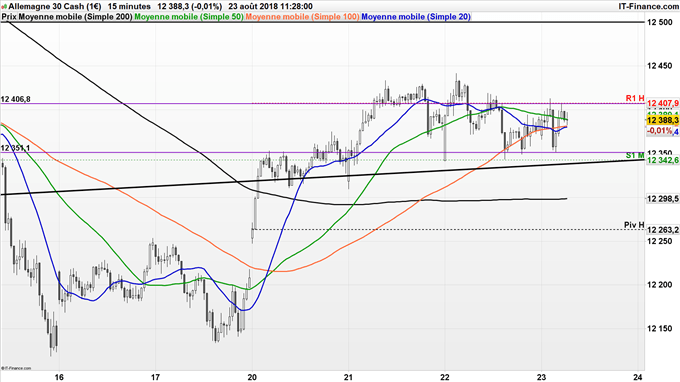
Task: Click the red 'R1 H' resistance label
Action: 635,98
